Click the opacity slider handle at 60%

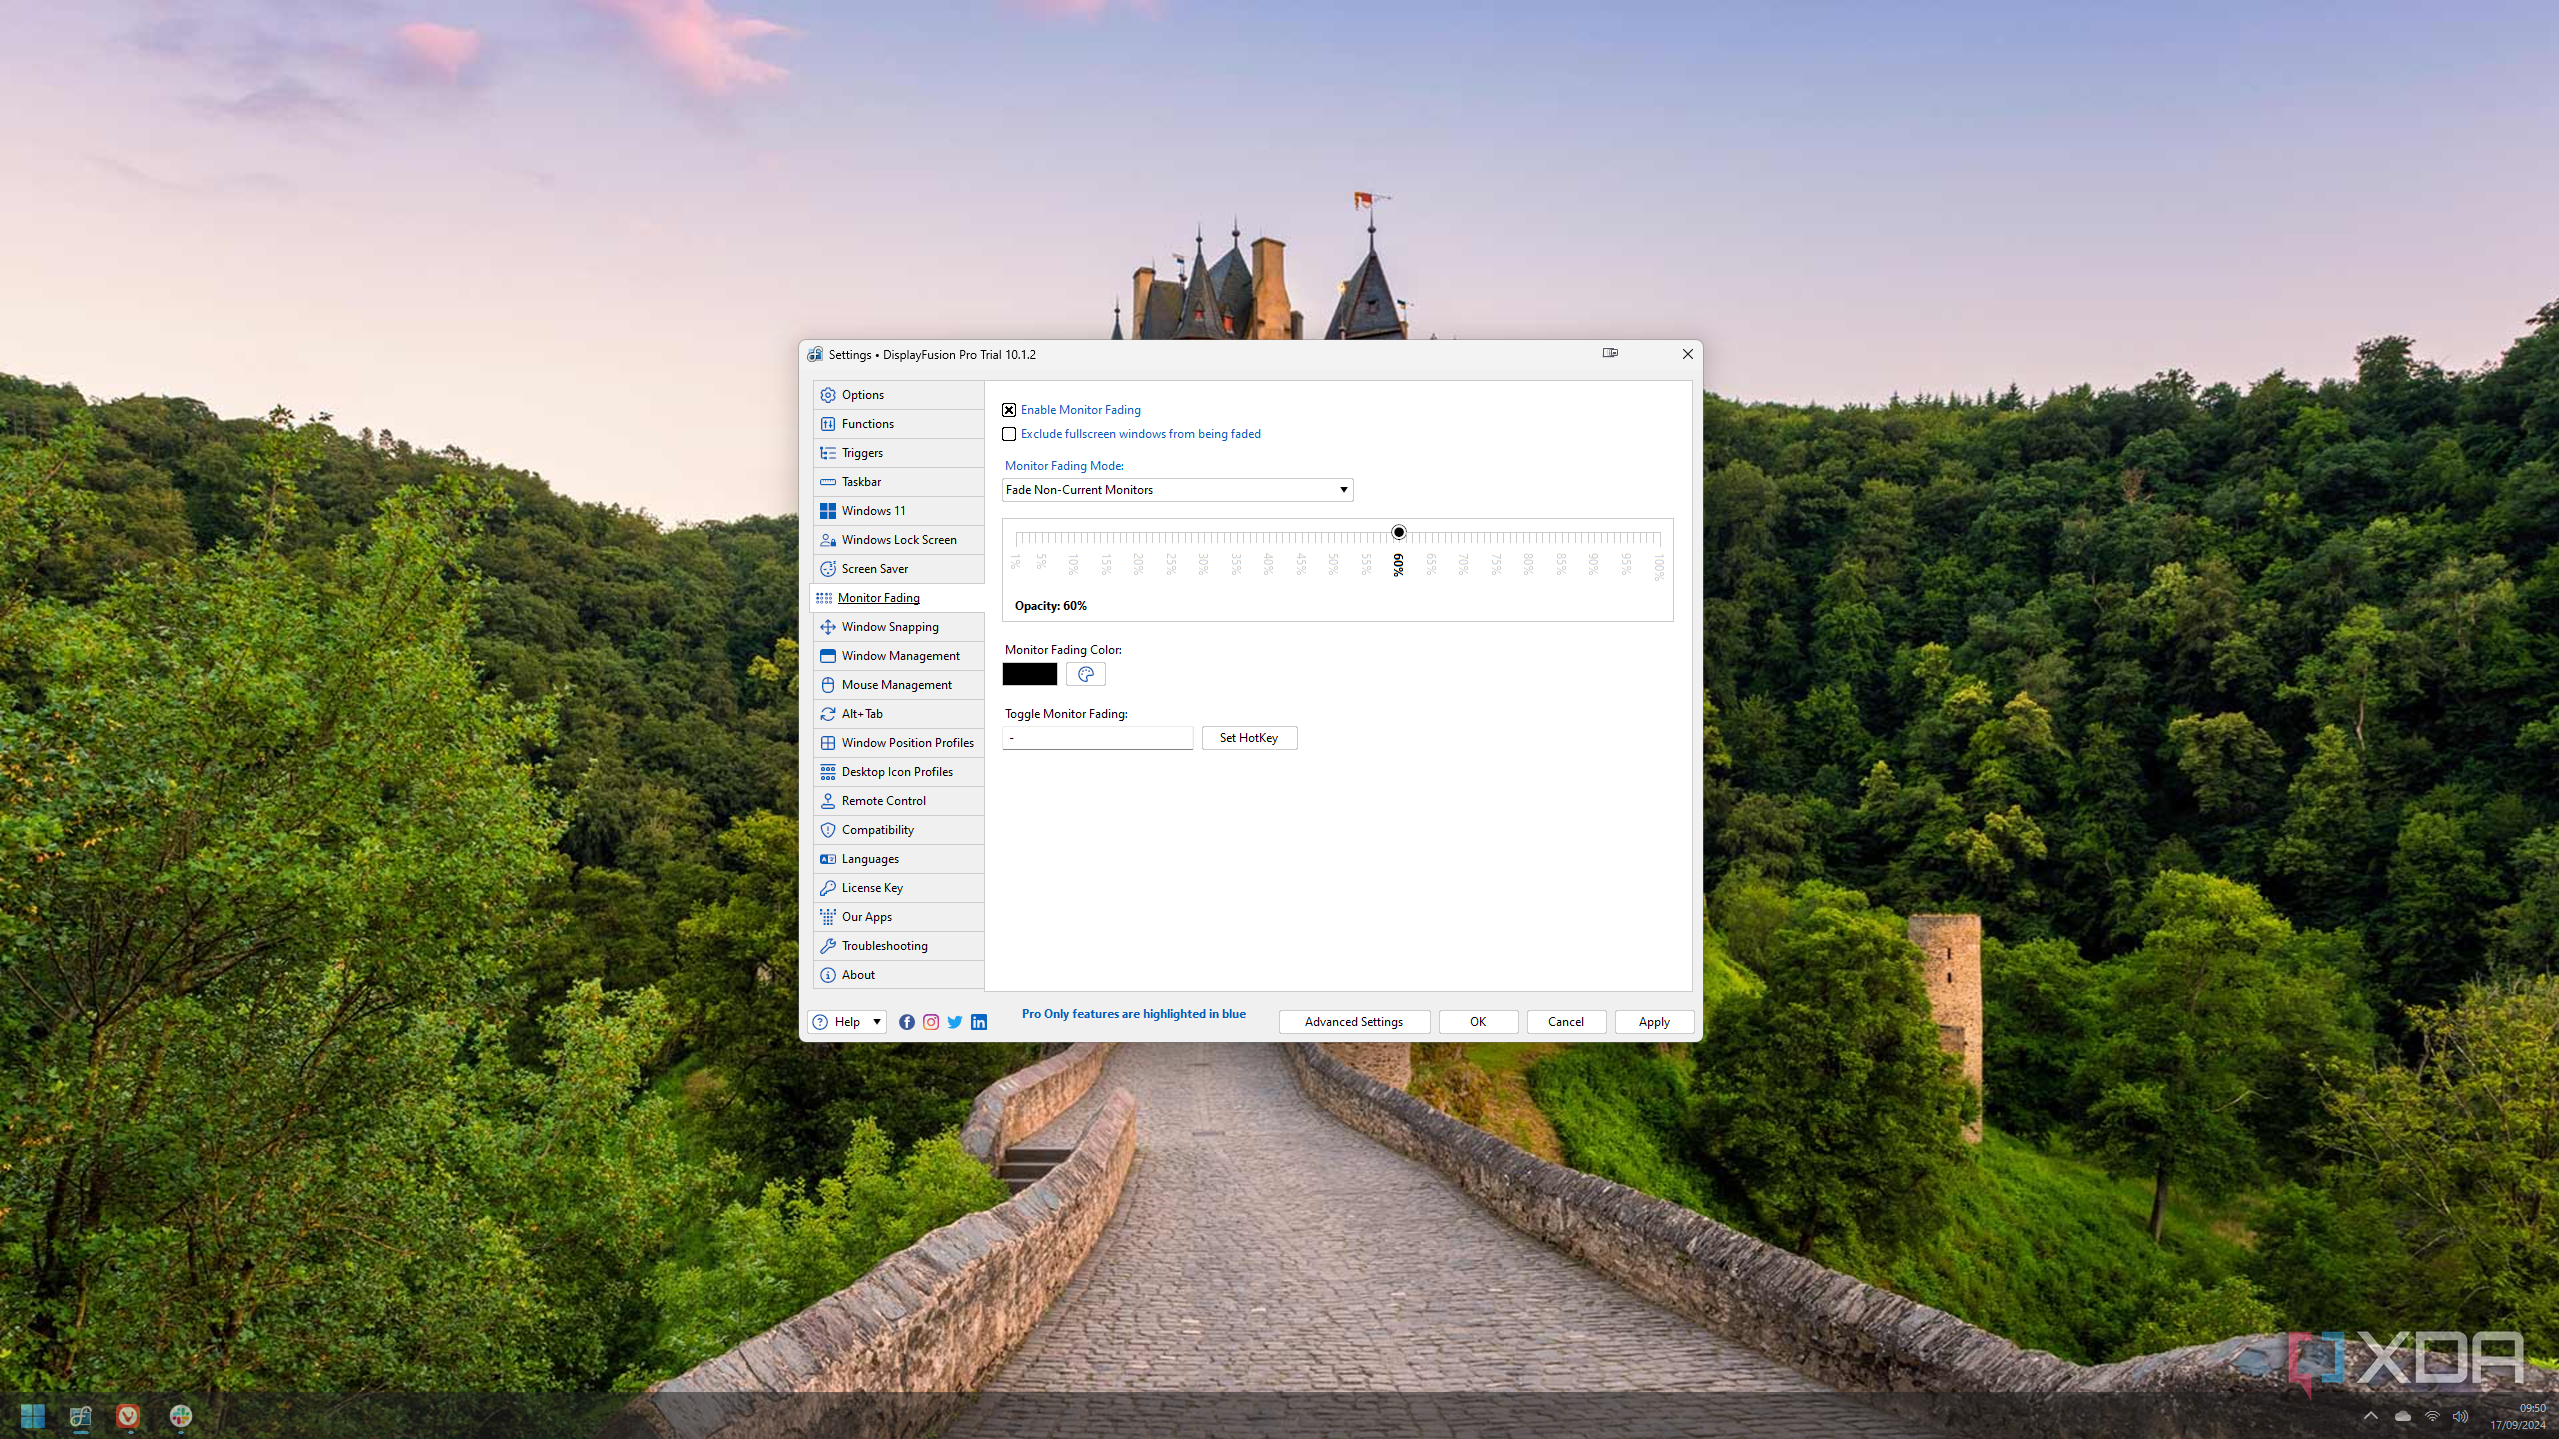click(1398, 532)
